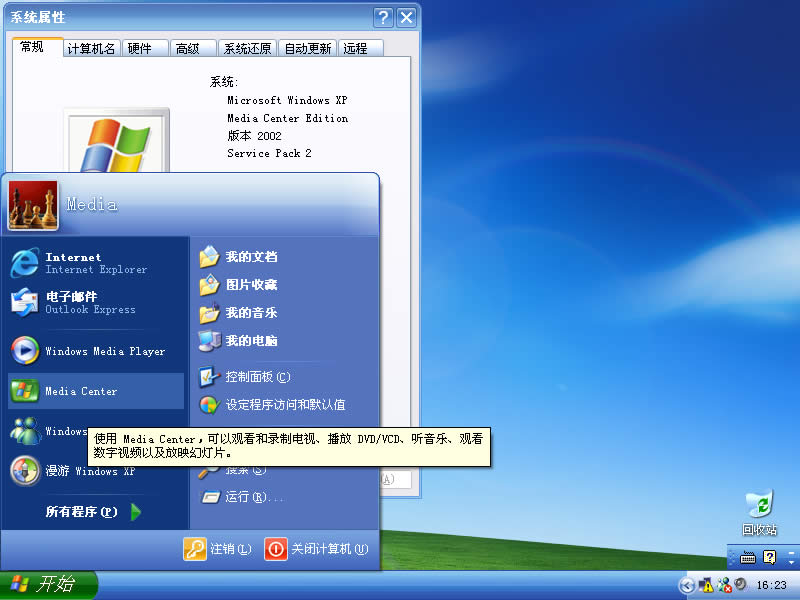
Task: Click the 开始 Start button
Action: pos(48,585)
